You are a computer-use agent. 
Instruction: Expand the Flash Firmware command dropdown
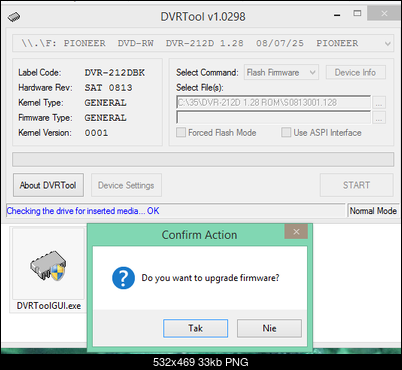point(312,72)
